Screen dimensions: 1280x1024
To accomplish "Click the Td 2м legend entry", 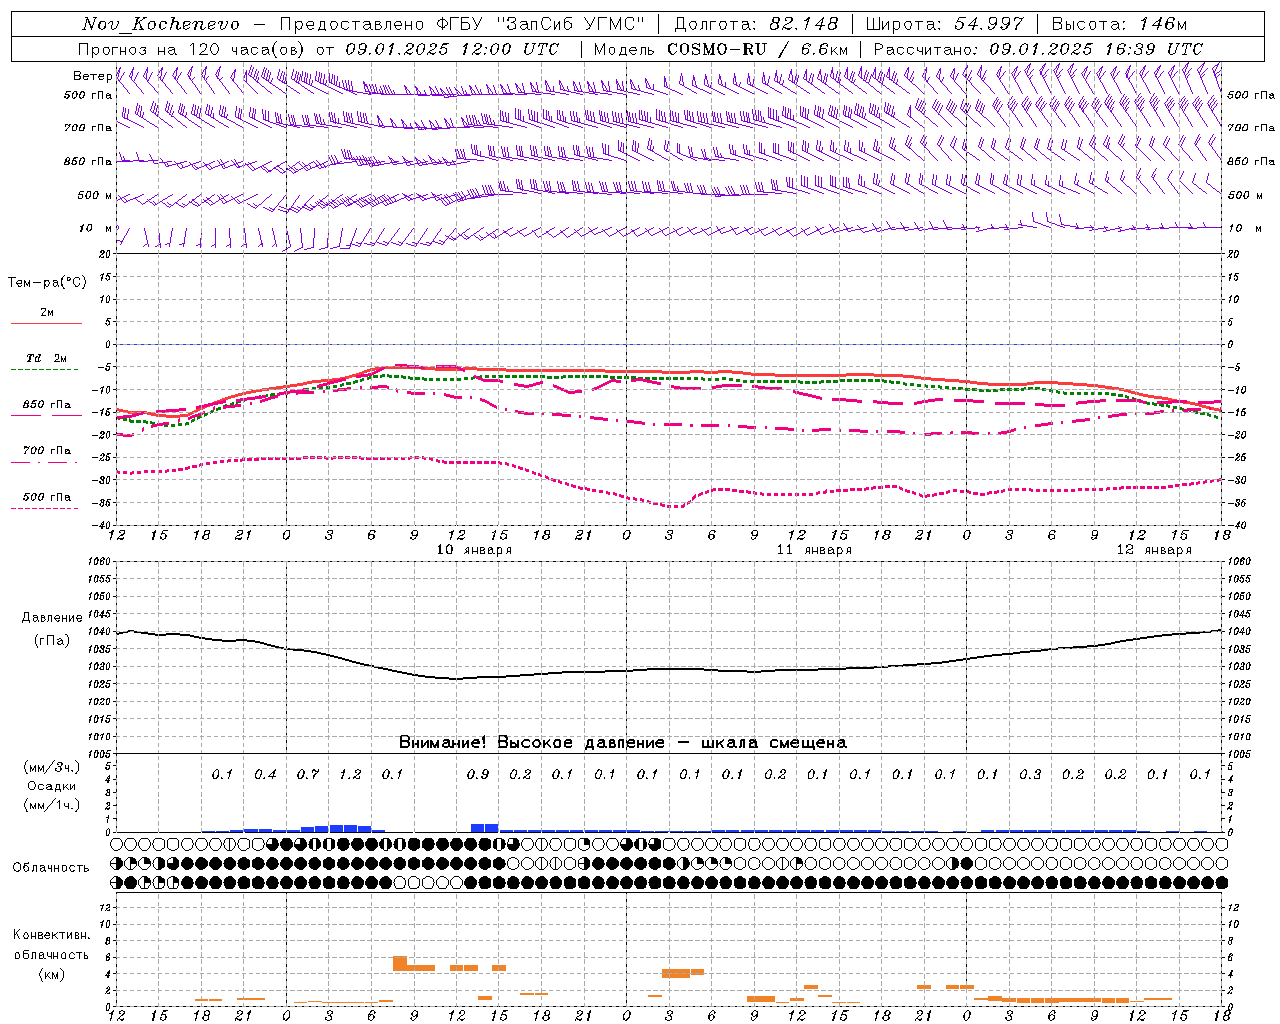I will (47, 358).
